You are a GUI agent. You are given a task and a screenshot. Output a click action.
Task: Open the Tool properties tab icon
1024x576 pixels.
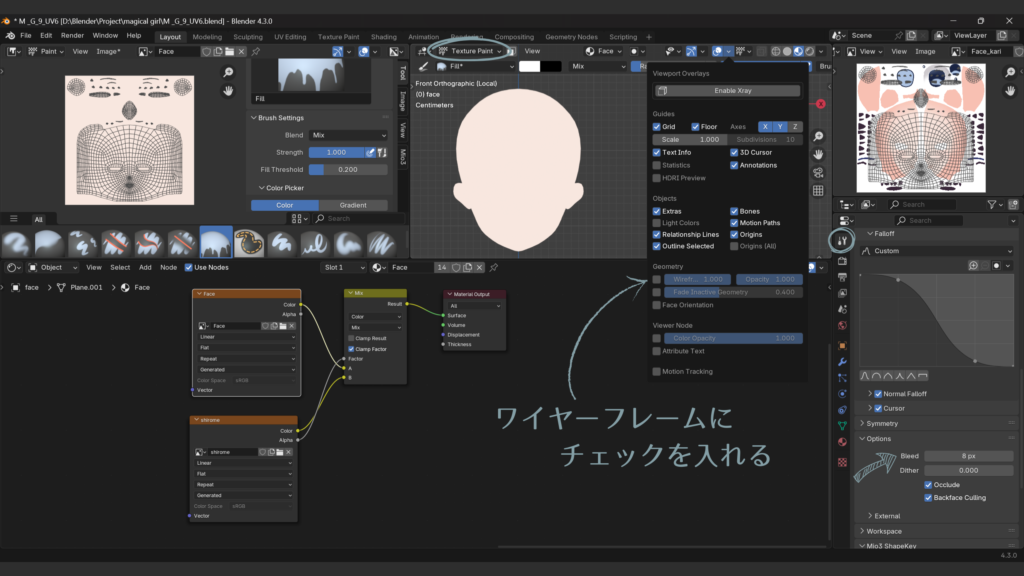pos(843,239)
